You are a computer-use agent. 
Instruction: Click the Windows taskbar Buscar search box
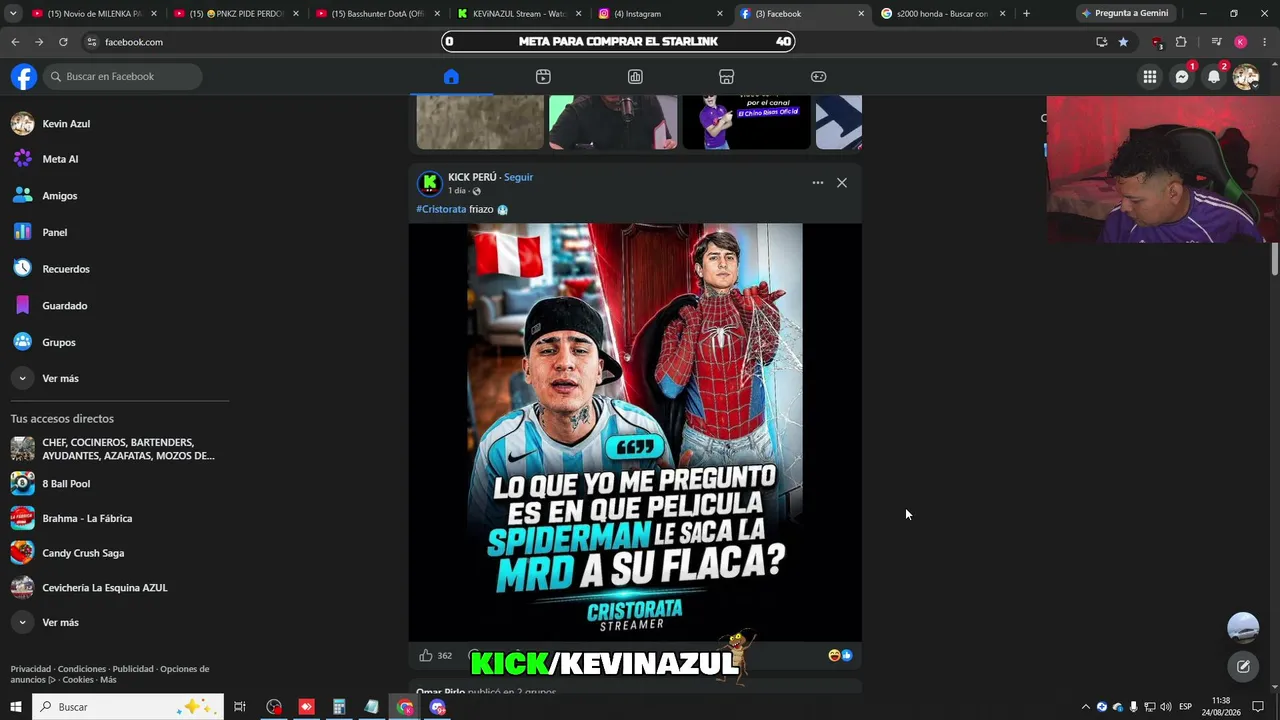(x=127, y=707)
